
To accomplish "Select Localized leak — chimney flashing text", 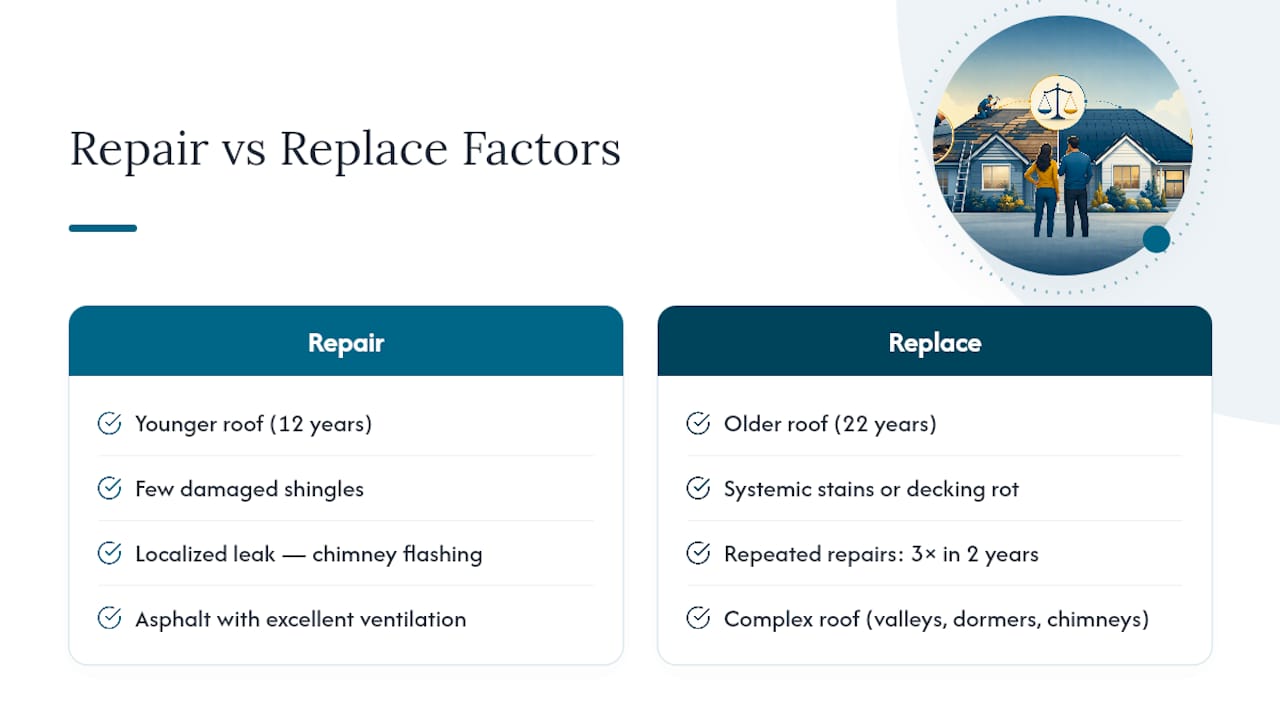I will (x=309, y=554).
